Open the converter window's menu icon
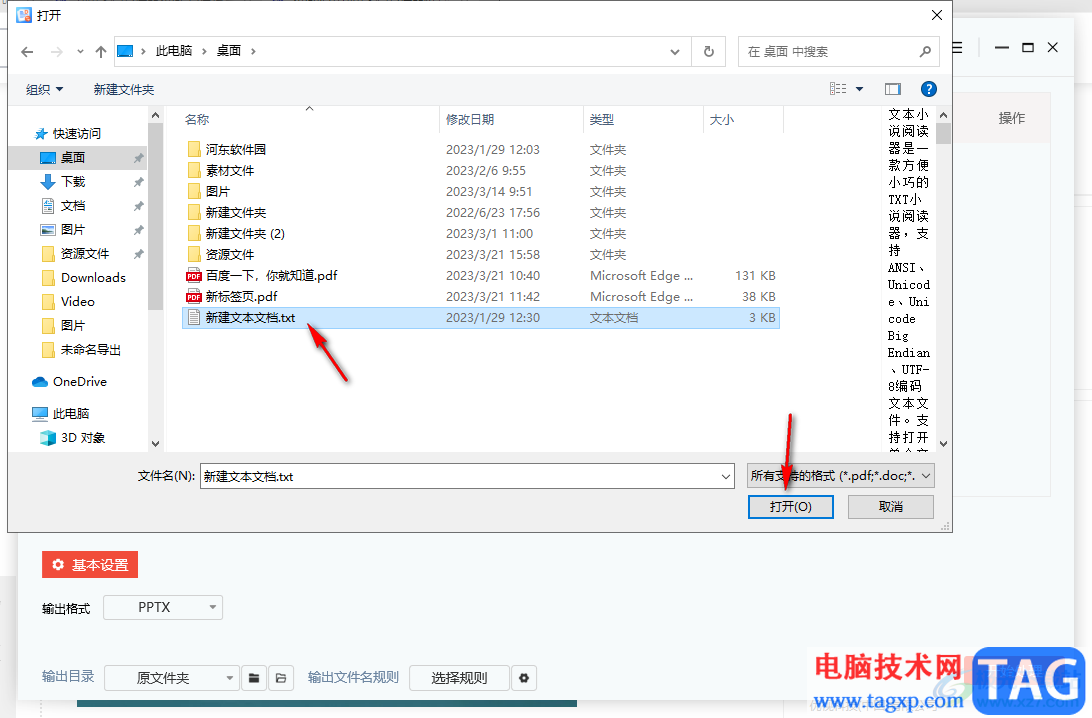 tap(958, 47)
